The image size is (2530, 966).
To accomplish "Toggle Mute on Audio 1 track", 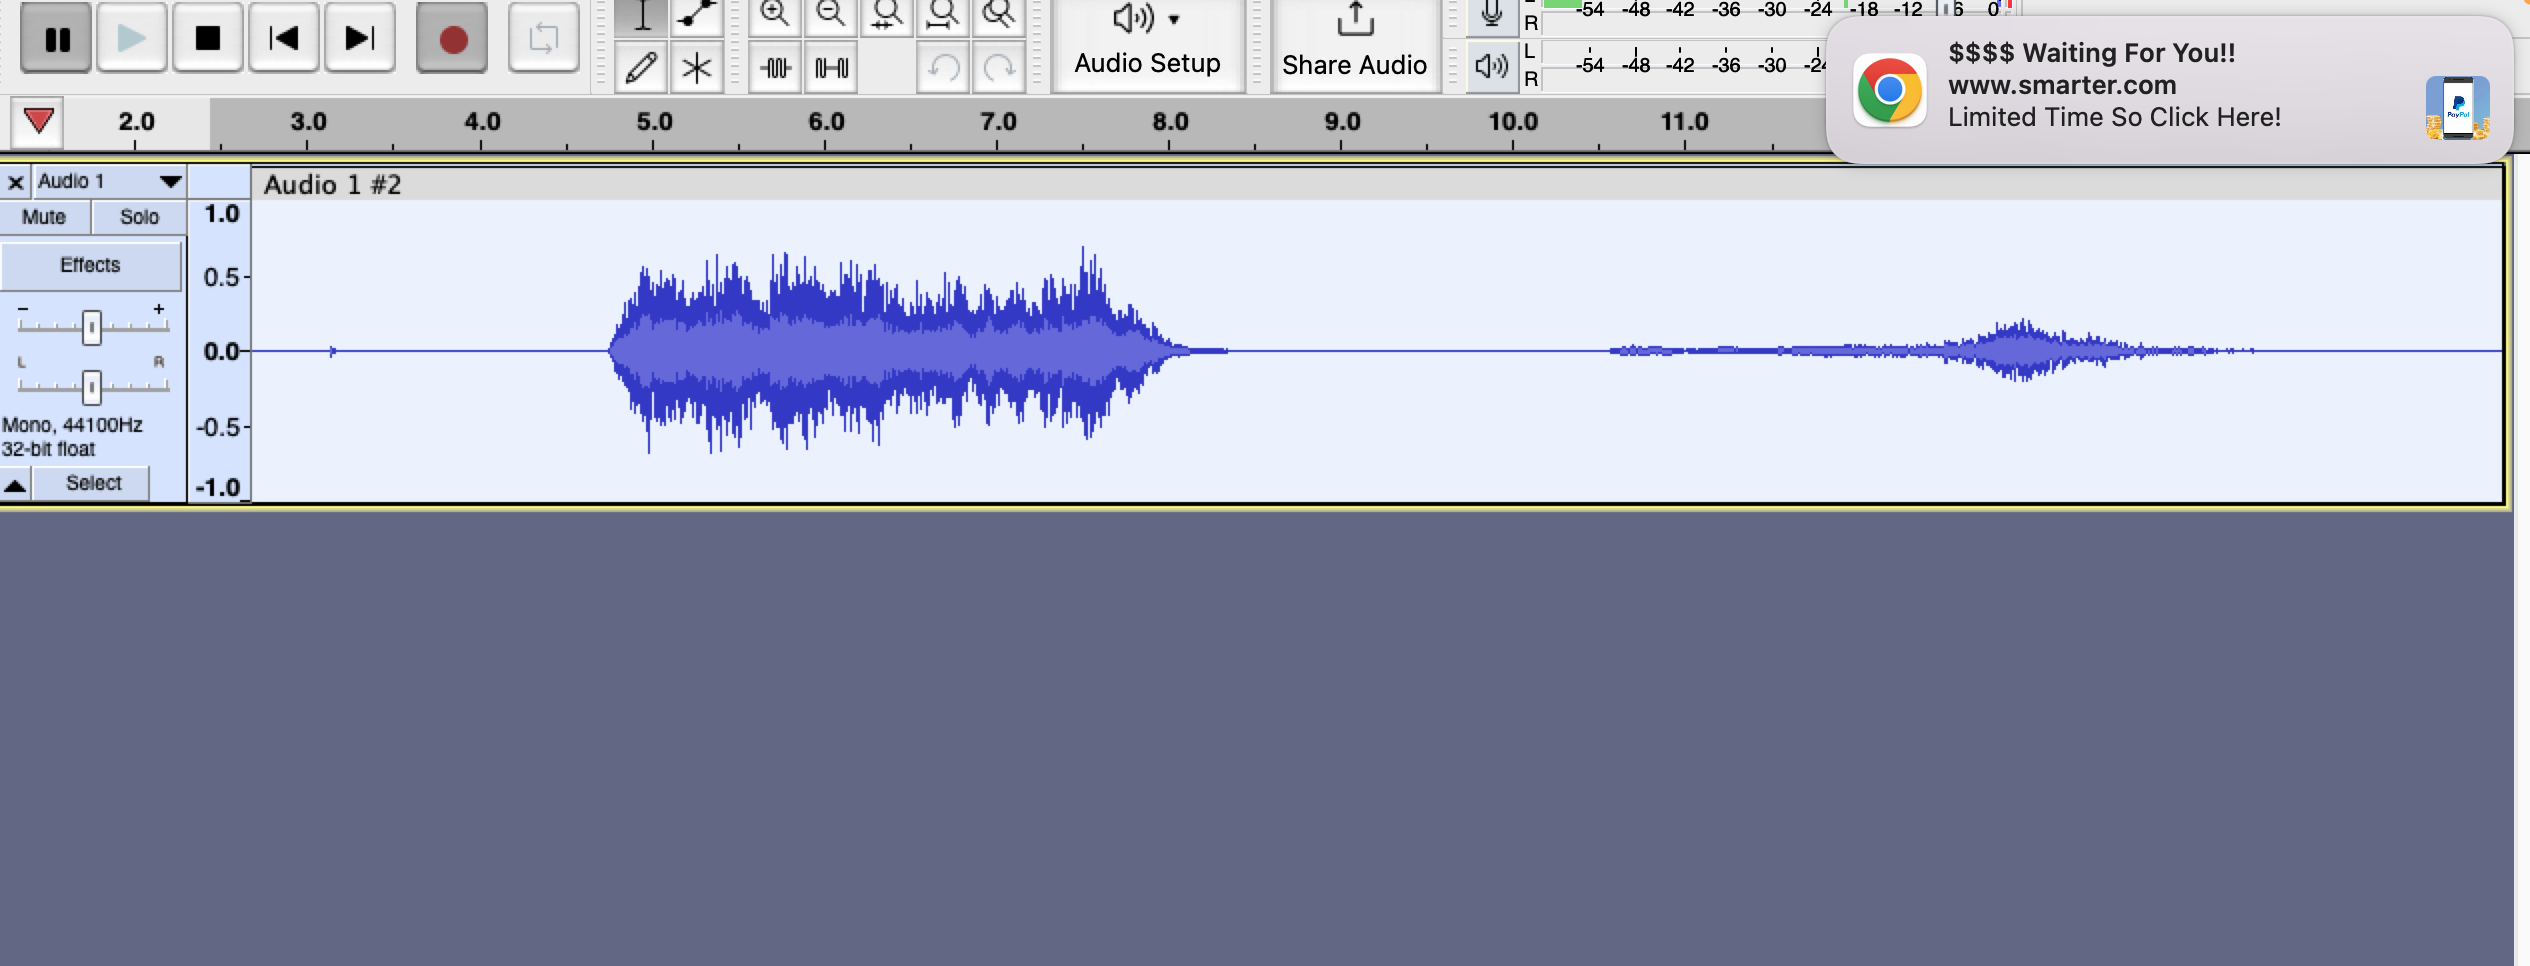I will [x=44, y=217].
